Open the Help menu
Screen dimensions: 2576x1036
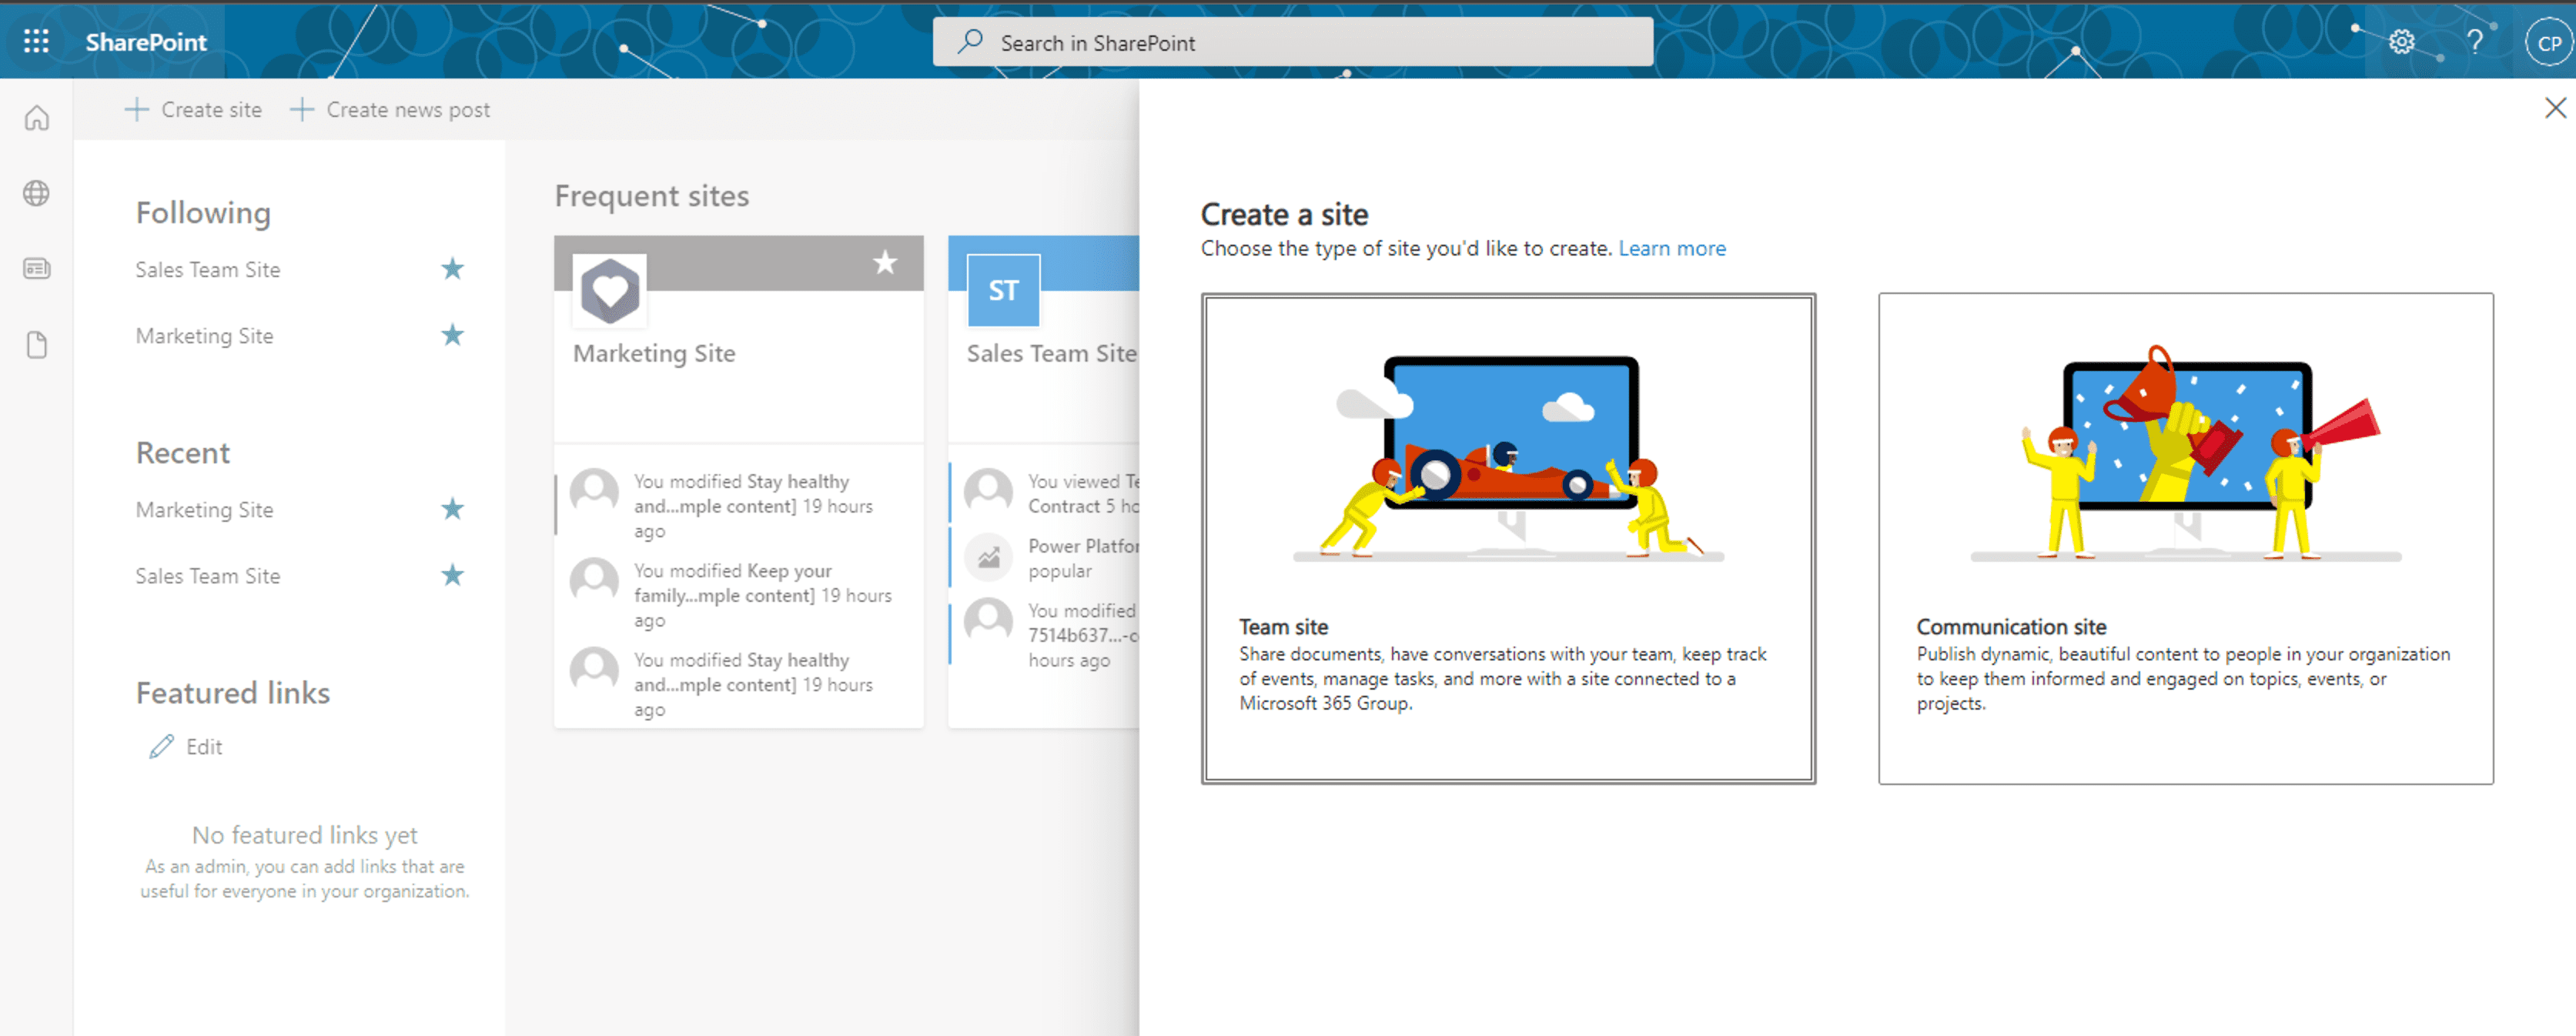click(2476, 42)
